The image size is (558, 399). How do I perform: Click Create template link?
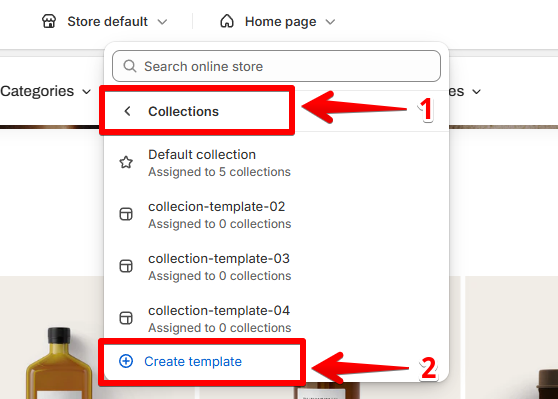[x=193, y=362]
